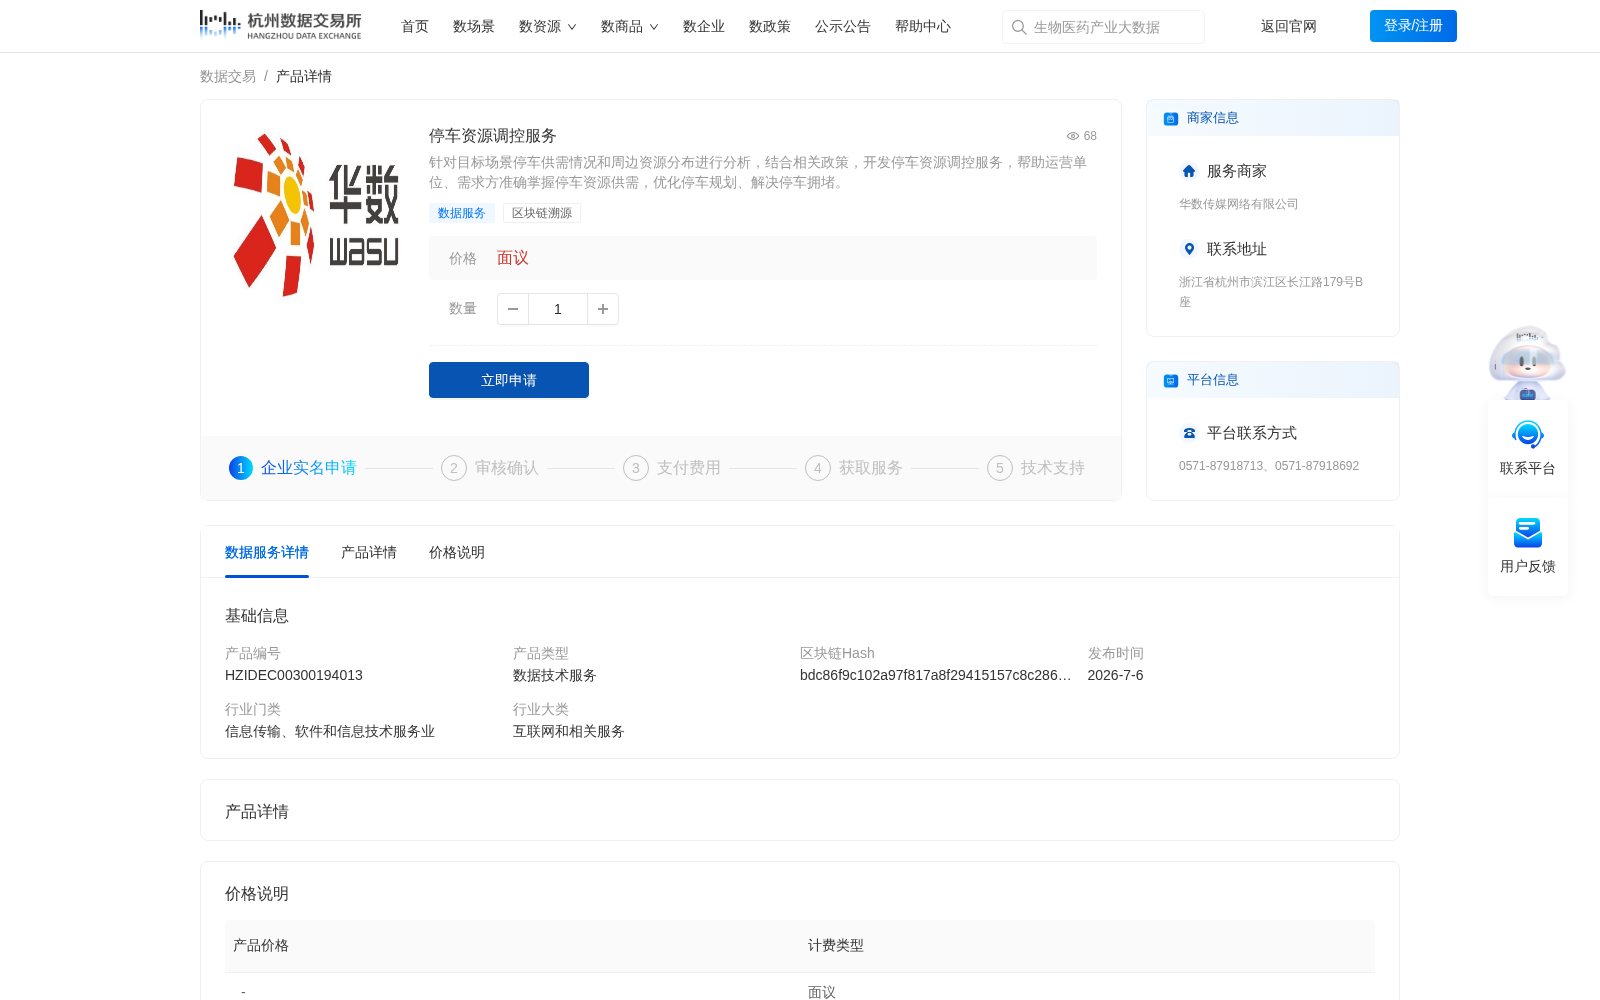Click the 面议 price value
1600x1000 pixels.
513,258
